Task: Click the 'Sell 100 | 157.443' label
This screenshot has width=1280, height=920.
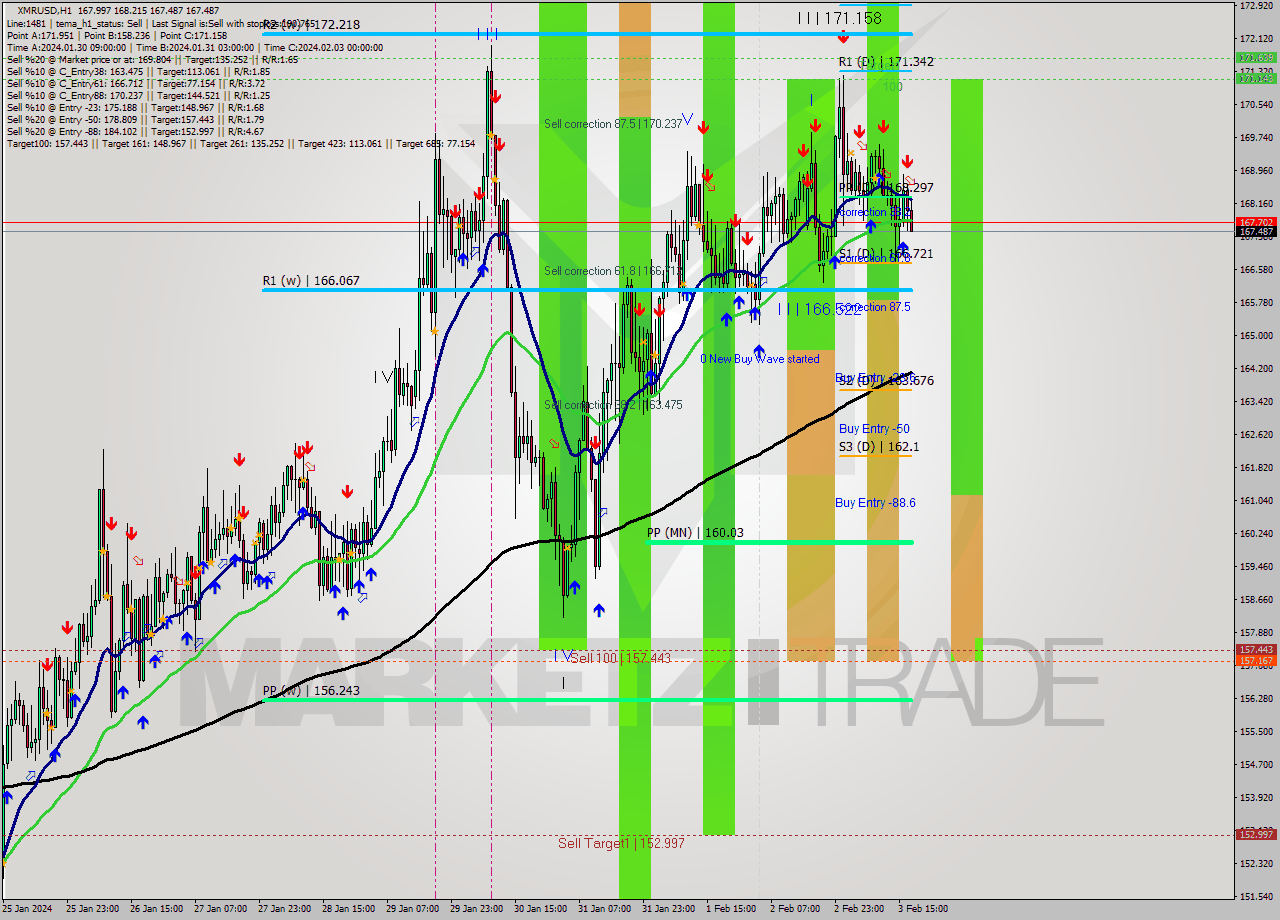Action: pos(621,658)
